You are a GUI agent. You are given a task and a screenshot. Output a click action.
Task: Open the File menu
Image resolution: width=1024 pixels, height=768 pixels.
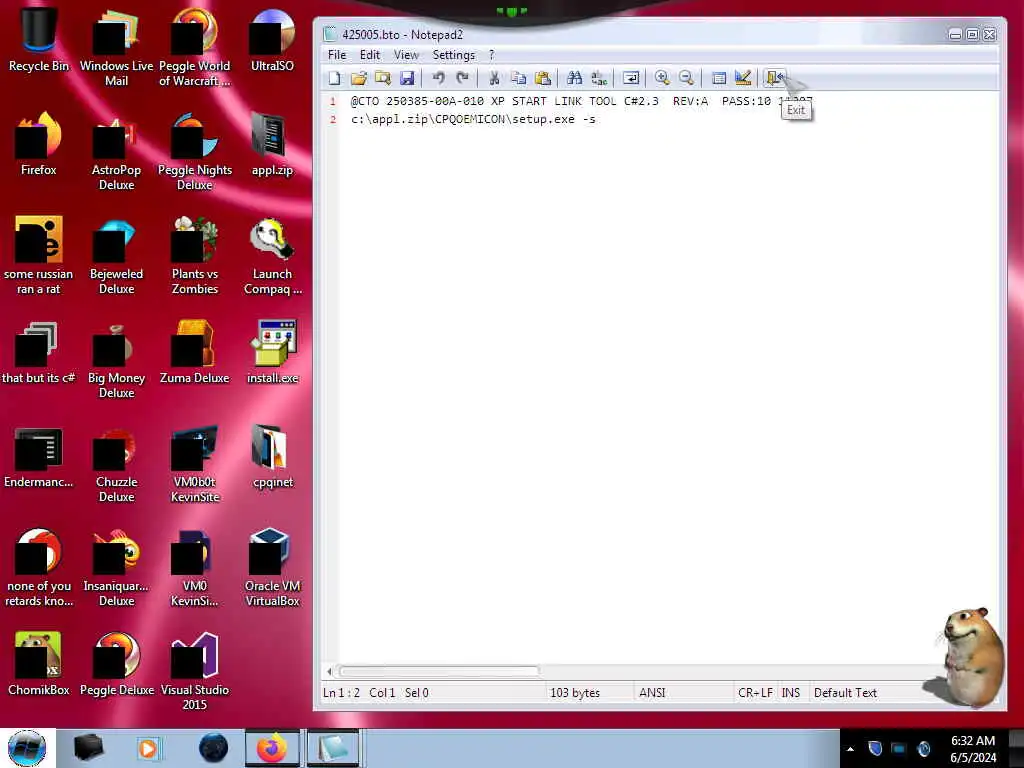point(337,55)
